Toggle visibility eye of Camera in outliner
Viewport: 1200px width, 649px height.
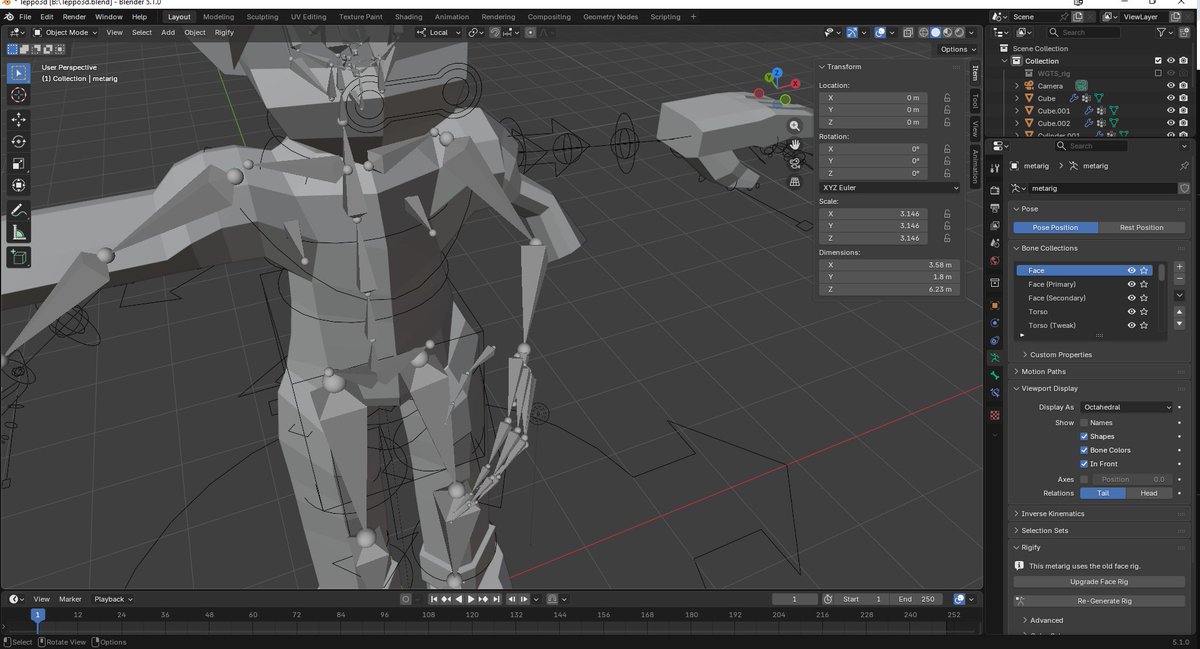(x=1170, y=86)
